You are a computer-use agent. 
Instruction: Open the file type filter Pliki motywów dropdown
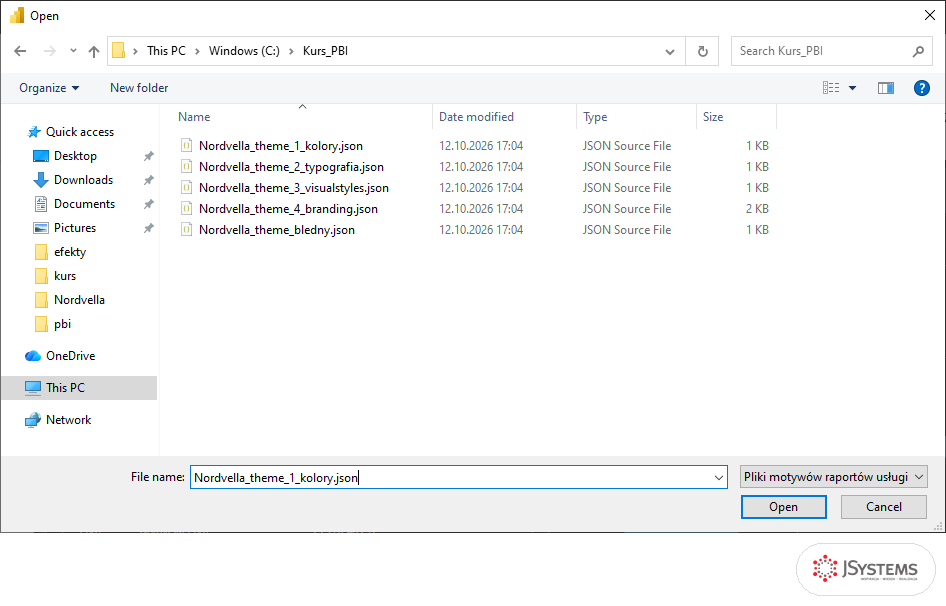tap(834, 477)
